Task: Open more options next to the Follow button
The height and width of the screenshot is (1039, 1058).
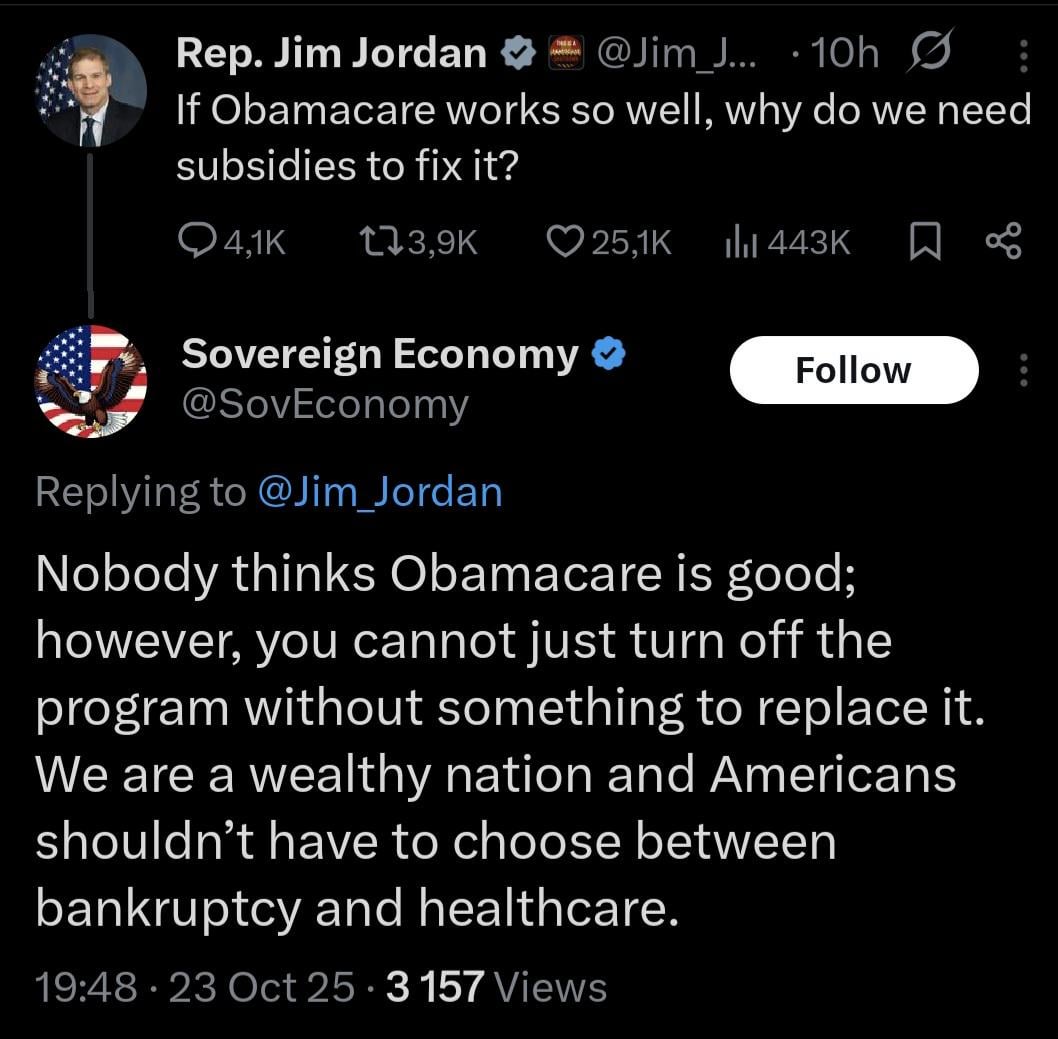Action: click(1022, 370)
